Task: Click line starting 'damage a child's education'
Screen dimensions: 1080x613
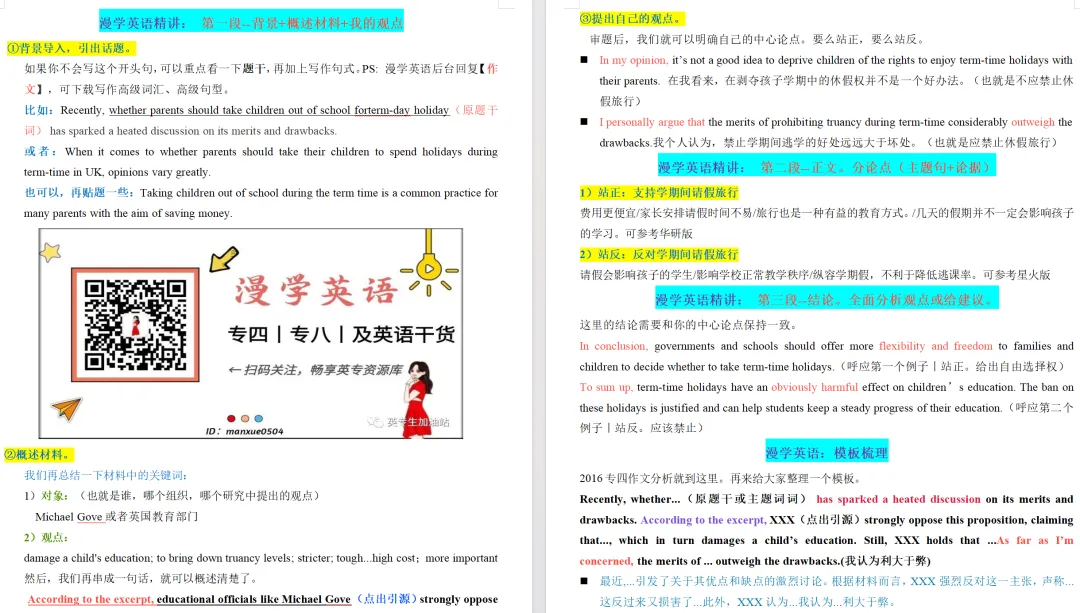Action: tap(261, 558)
